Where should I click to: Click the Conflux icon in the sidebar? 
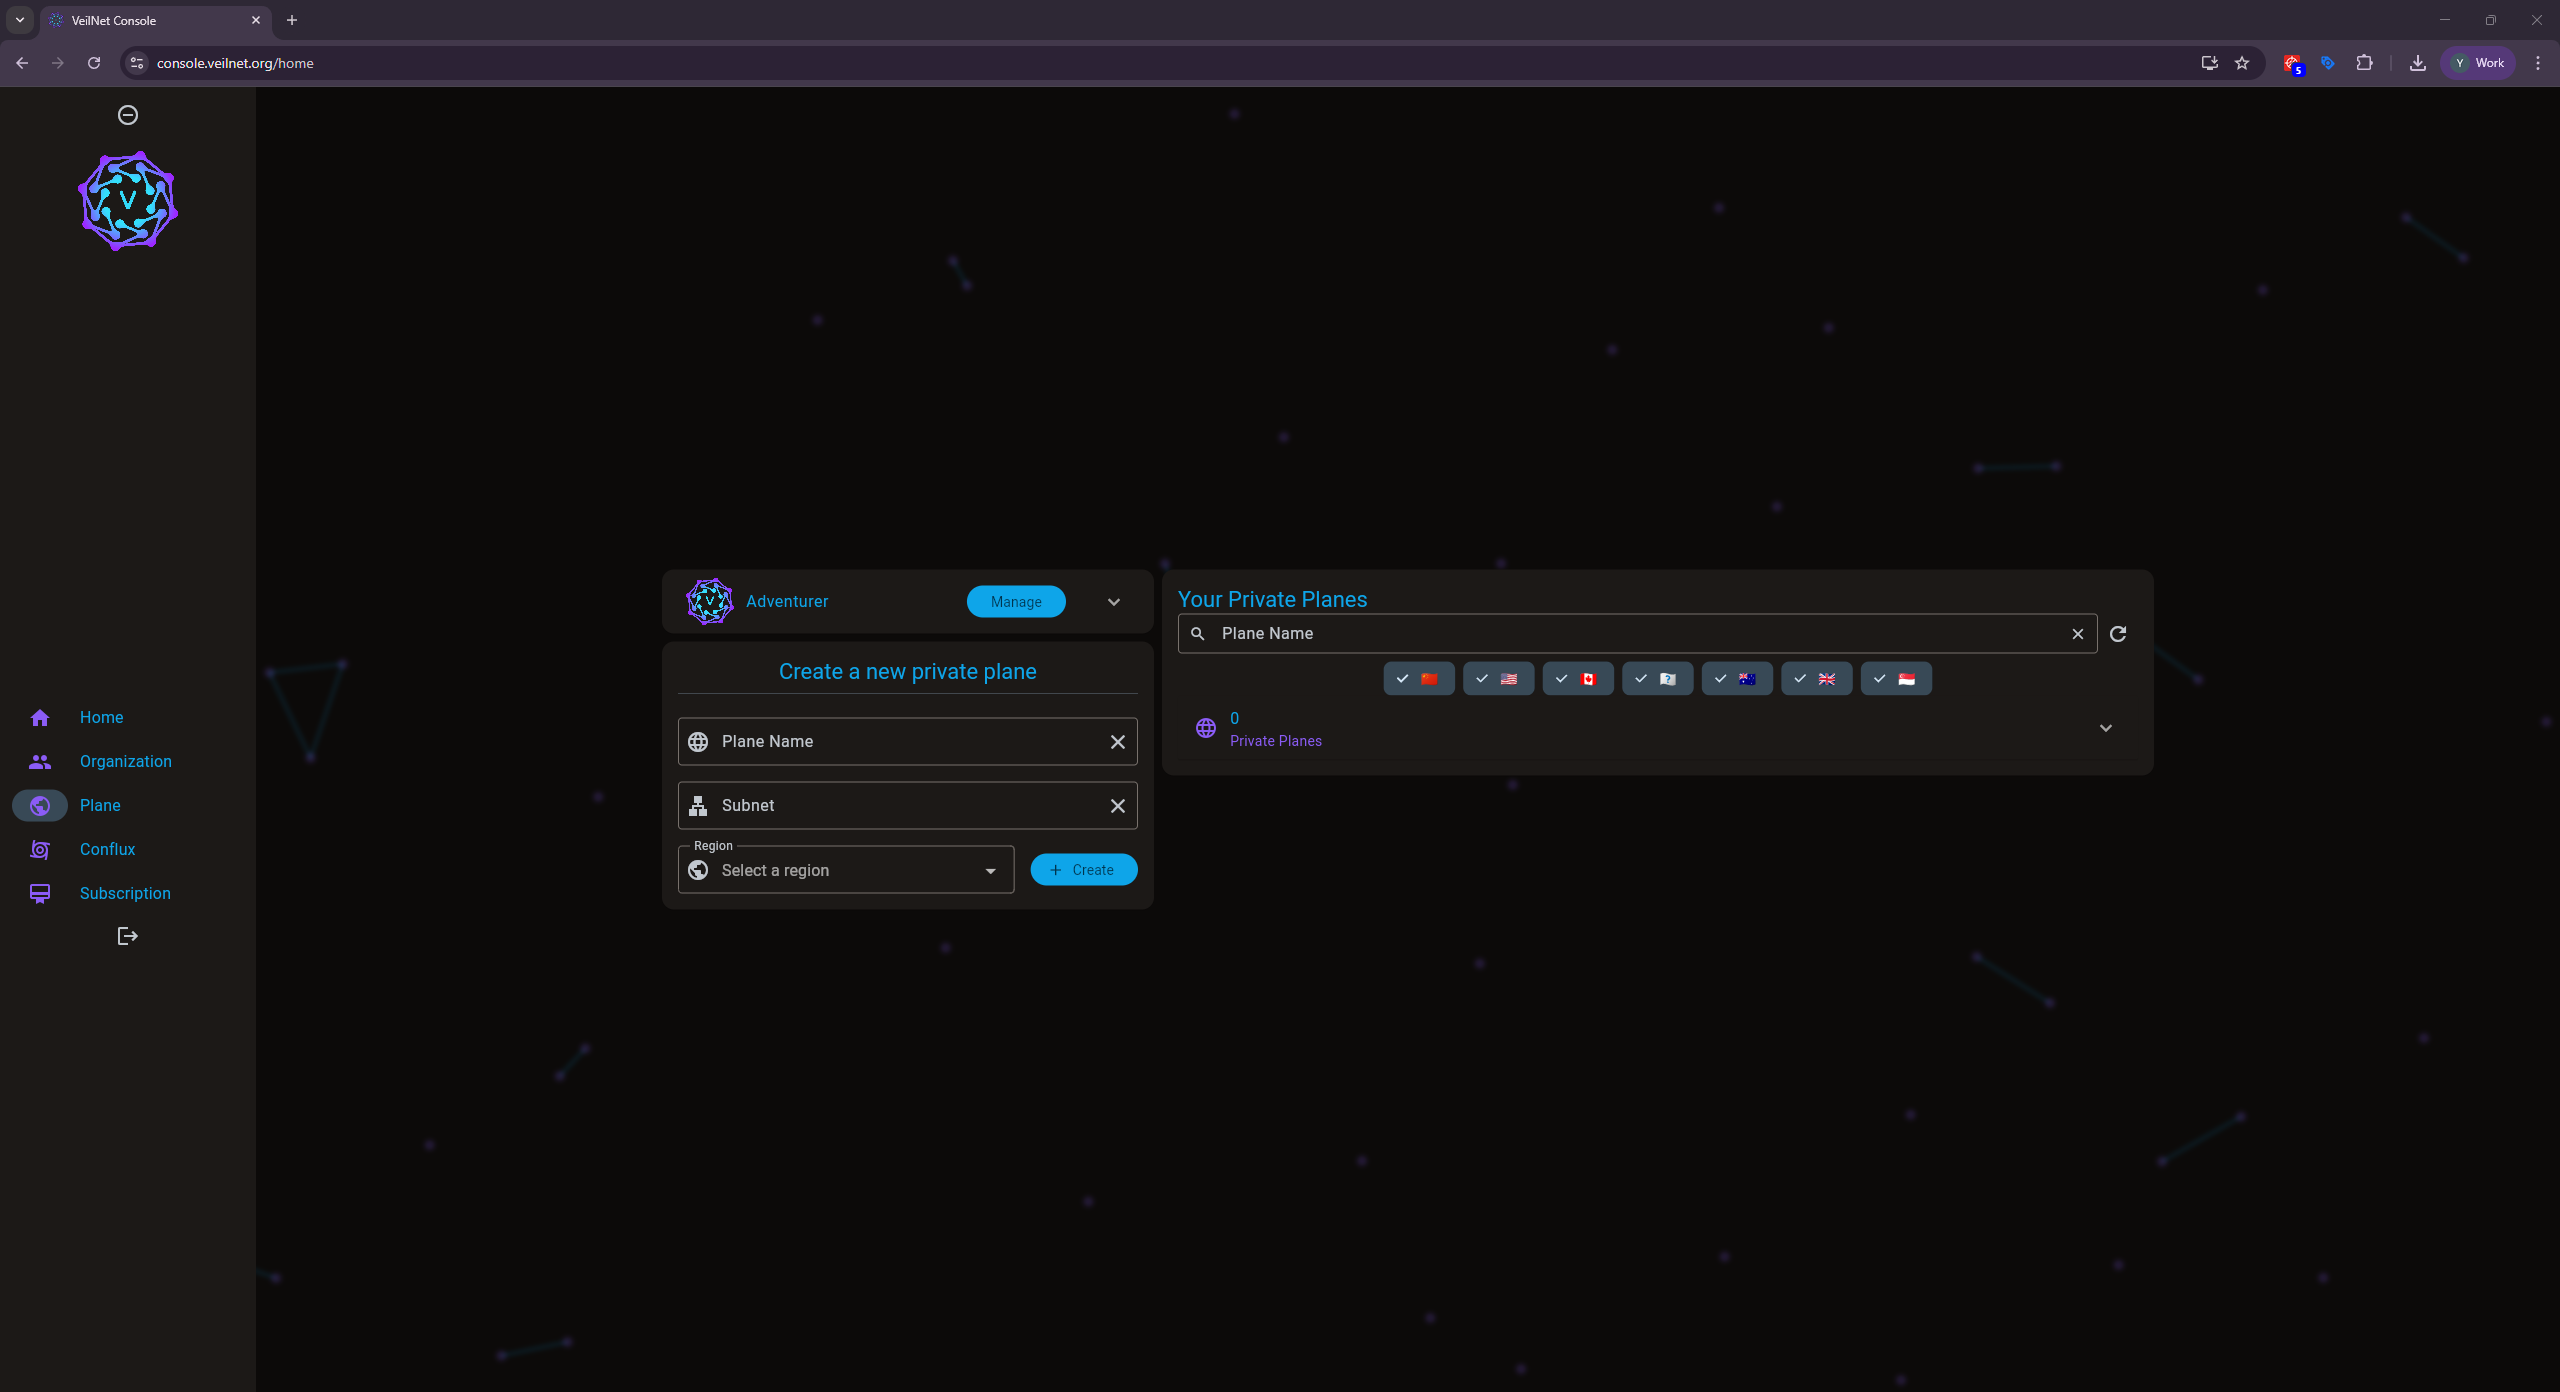point(40,849)
